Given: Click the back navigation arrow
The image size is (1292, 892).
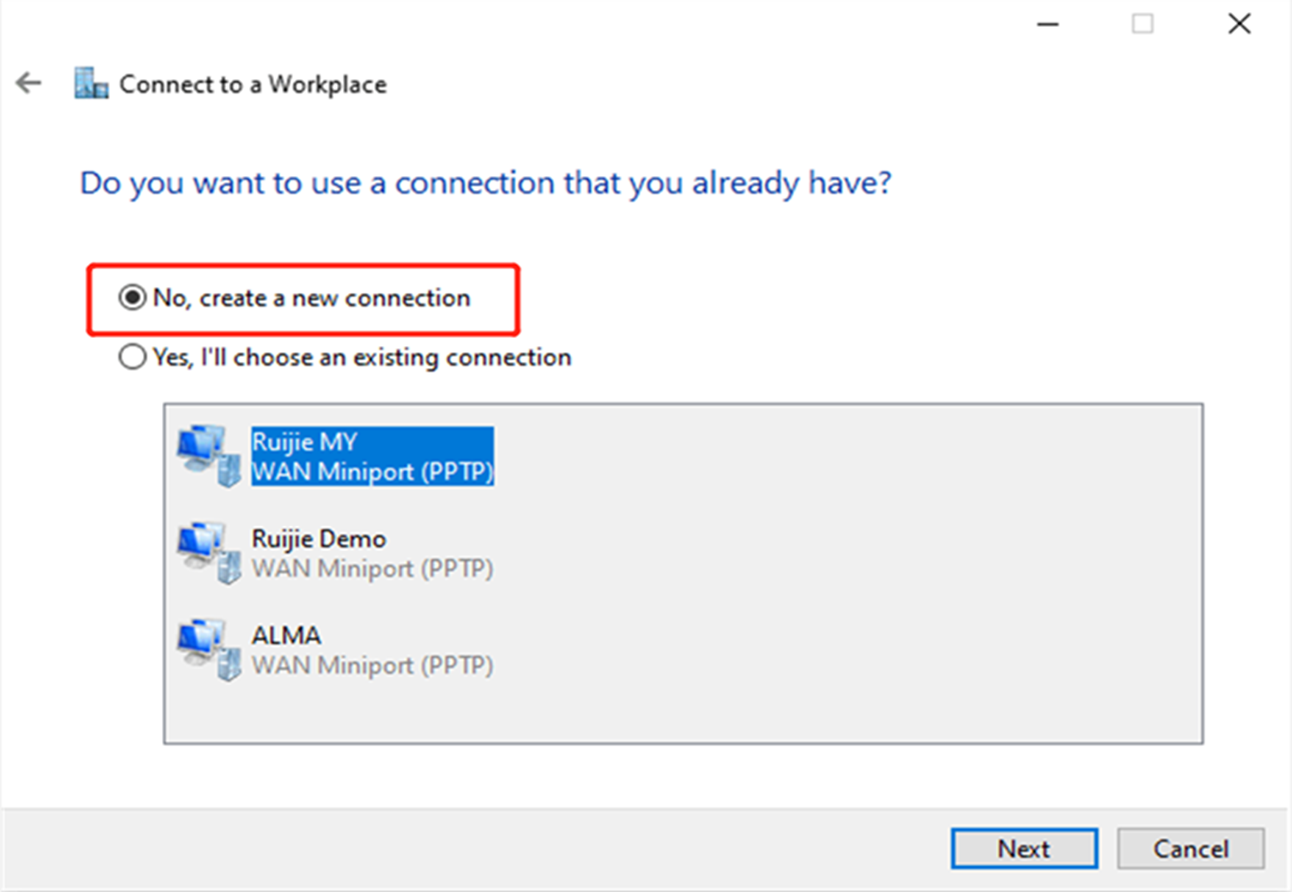Looking at the screenshot, I should [x=28, y=84].
